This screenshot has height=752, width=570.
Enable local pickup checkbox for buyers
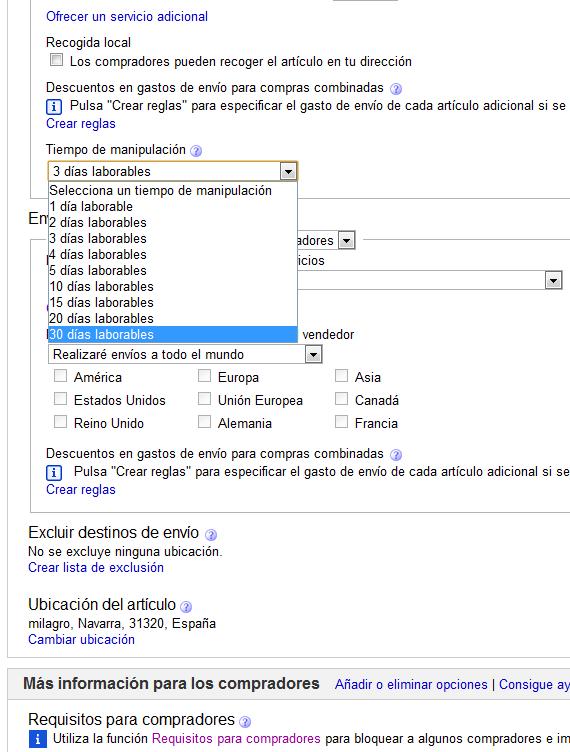point(57,60)
